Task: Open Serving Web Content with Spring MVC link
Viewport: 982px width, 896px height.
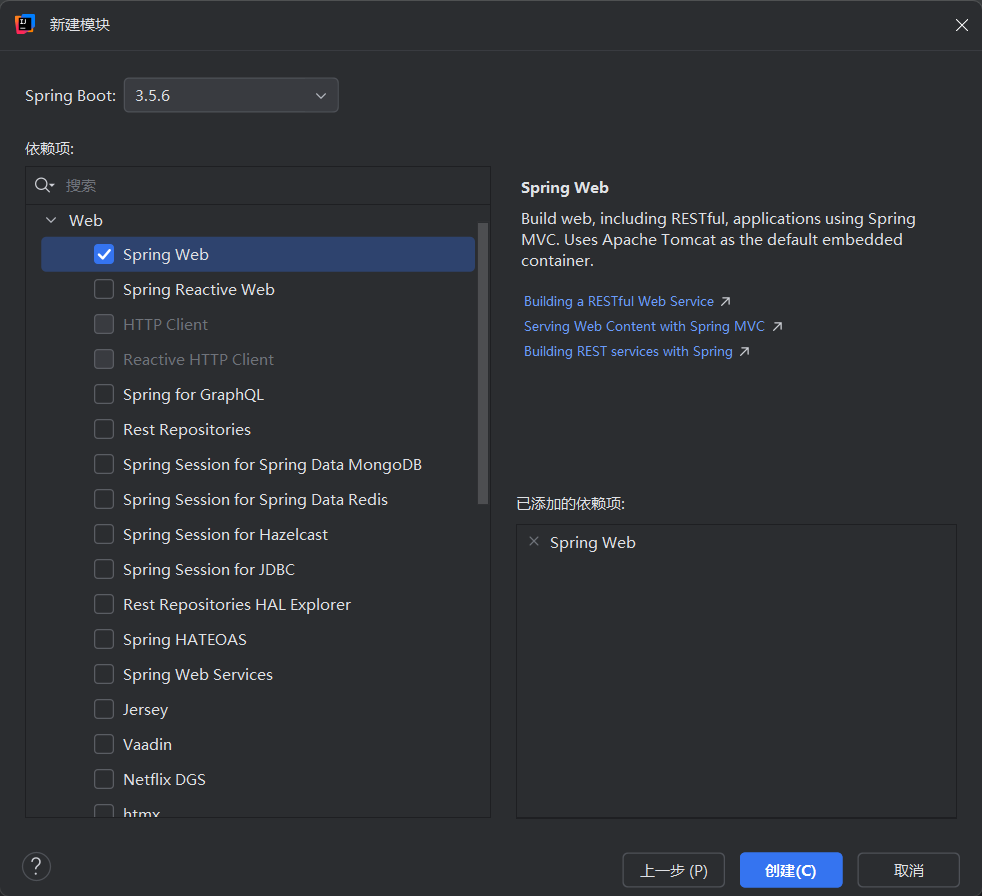Action: coord(644,326)
